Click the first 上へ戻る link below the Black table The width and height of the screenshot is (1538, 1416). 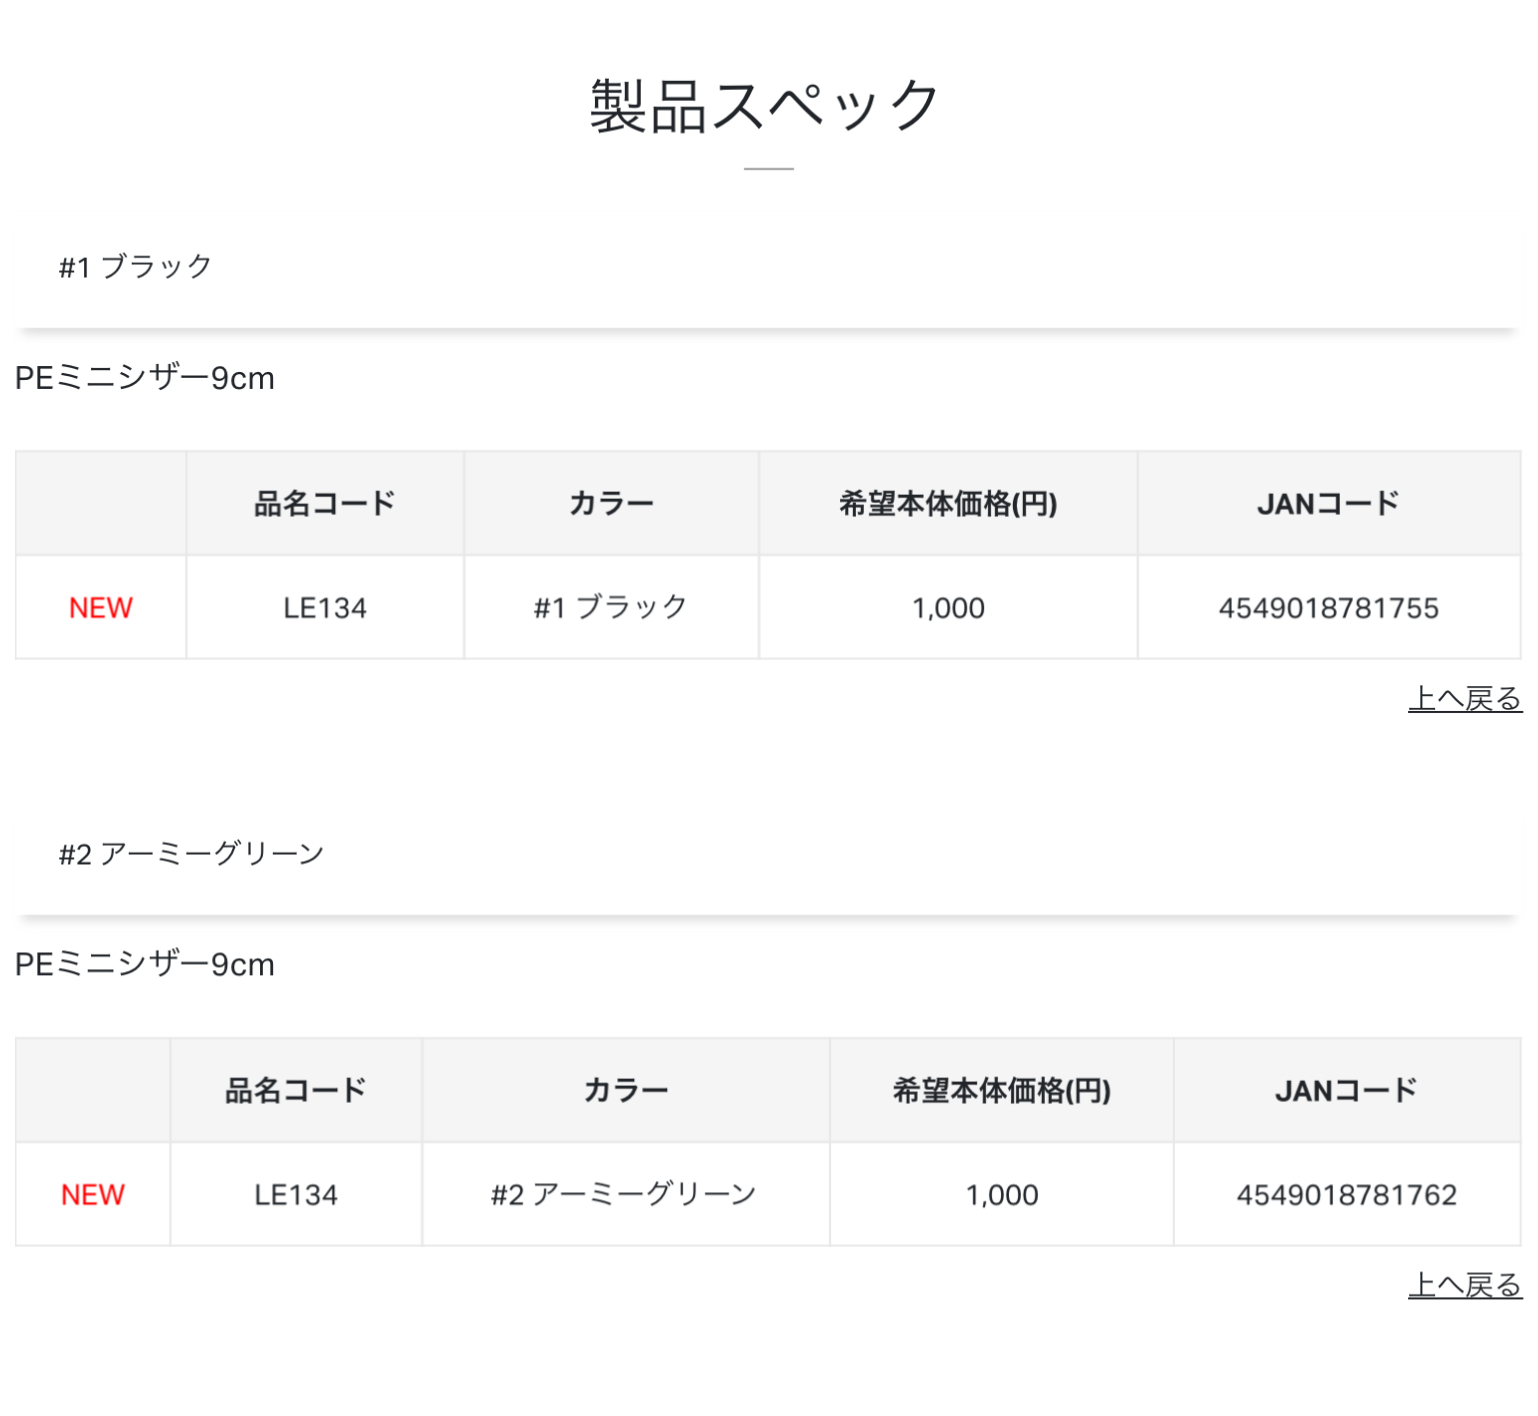tap(1464, 698)
